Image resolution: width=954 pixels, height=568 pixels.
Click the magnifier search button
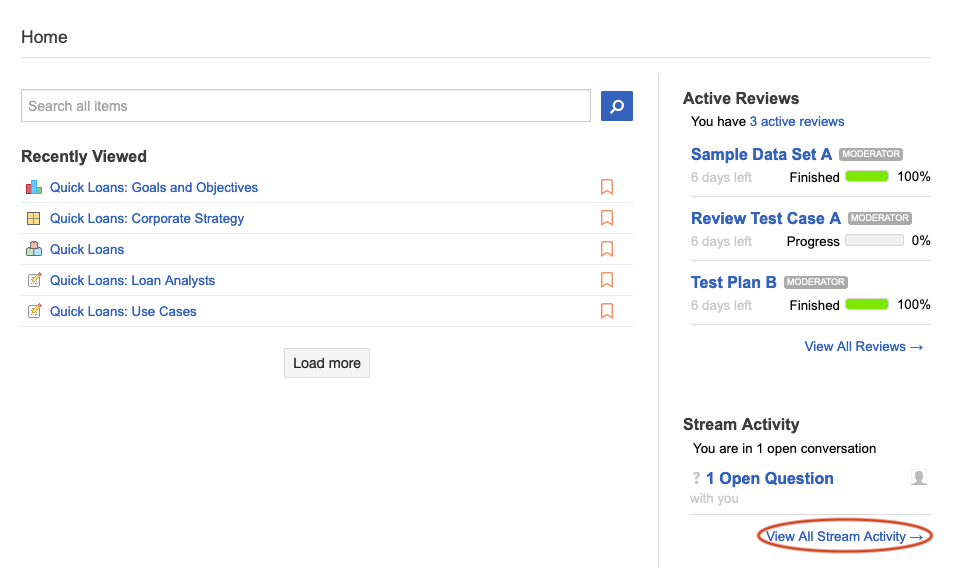[x=616, y=106]
